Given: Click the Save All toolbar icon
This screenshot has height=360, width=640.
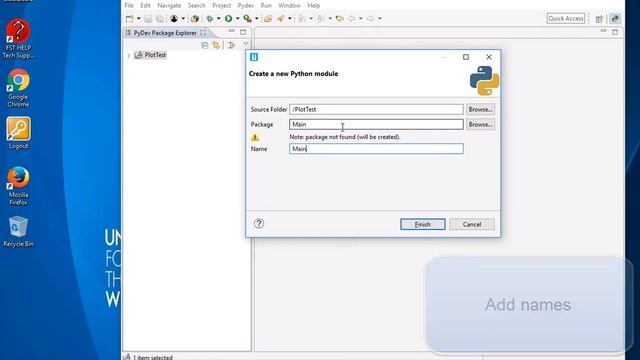Looking at the screenshot, I should [x=160, y=18].
